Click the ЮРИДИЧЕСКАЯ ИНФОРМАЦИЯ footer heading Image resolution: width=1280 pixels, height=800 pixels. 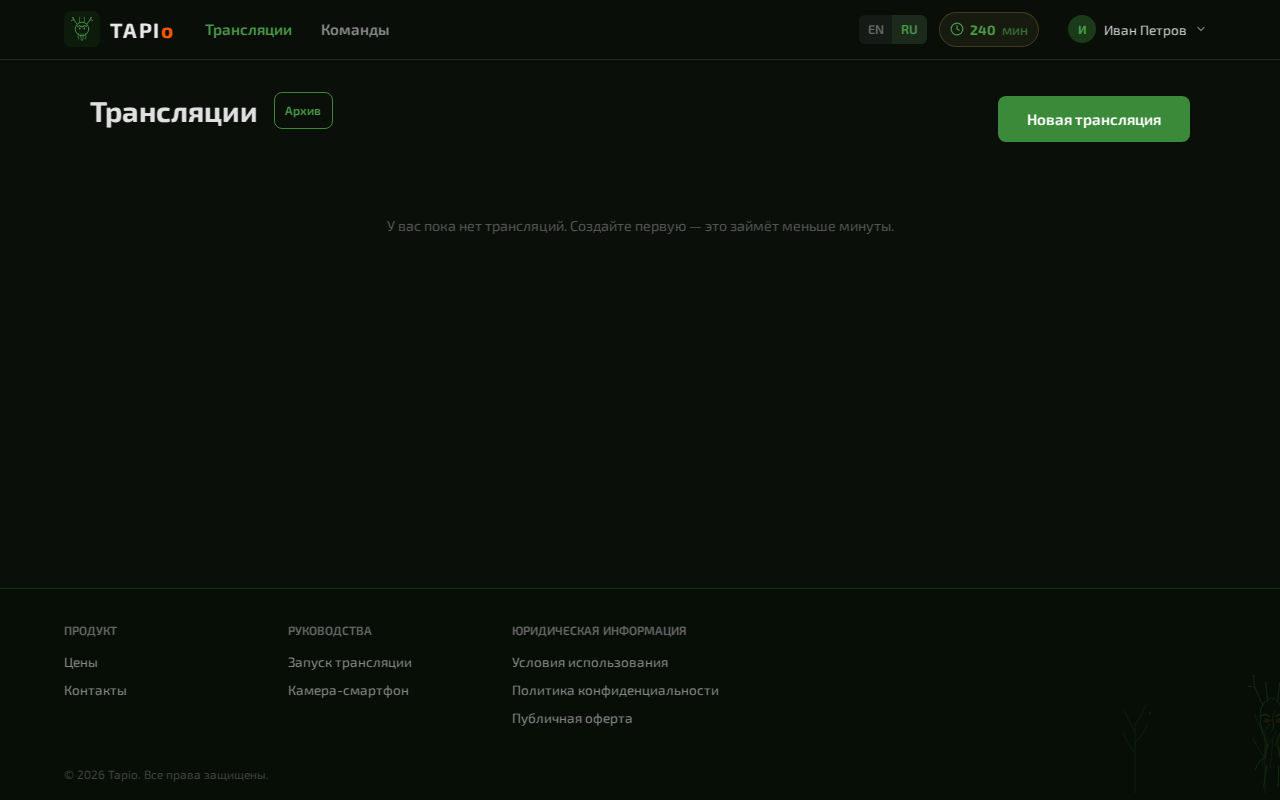[599, 631]
